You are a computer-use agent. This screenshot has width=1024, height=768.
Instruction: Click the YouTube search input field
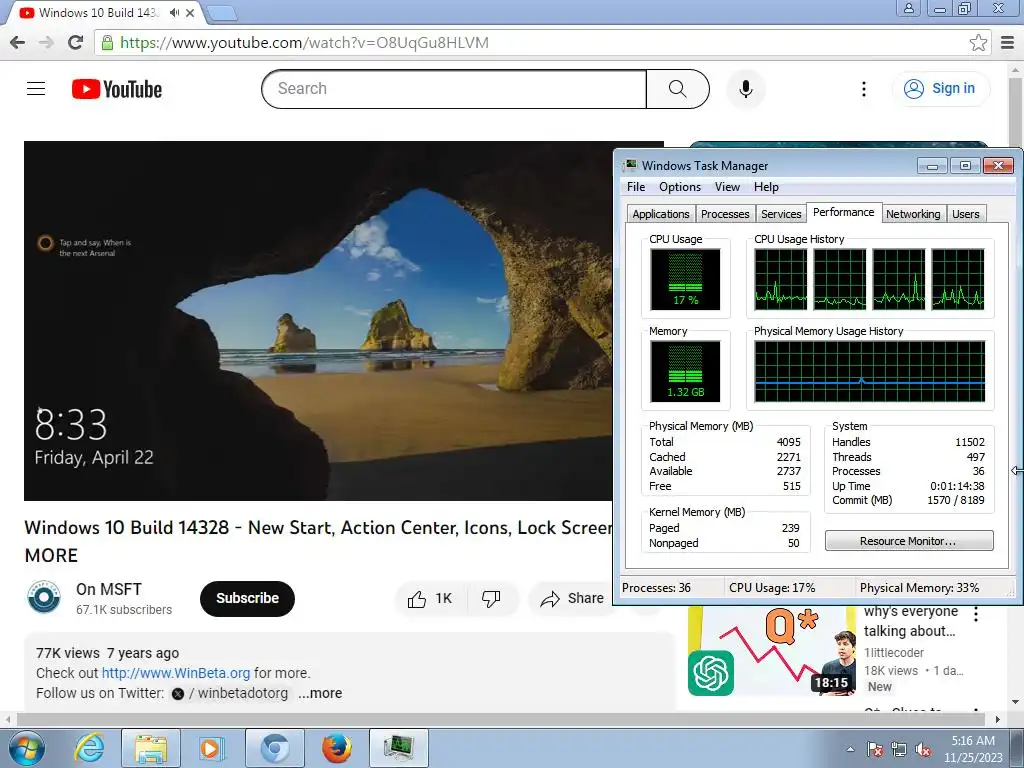coord(454,89)
